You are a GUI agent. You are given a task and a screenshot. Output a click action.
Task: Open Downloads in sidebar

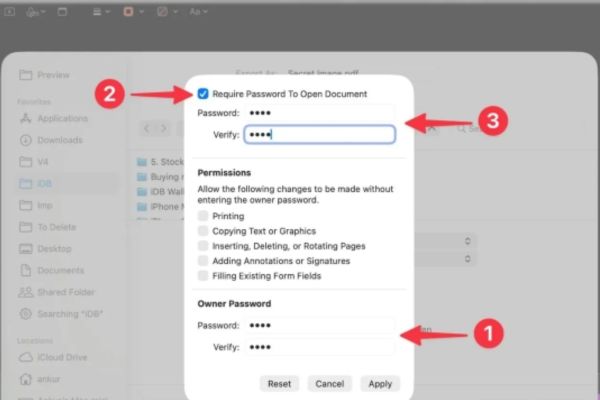(51, 140)
